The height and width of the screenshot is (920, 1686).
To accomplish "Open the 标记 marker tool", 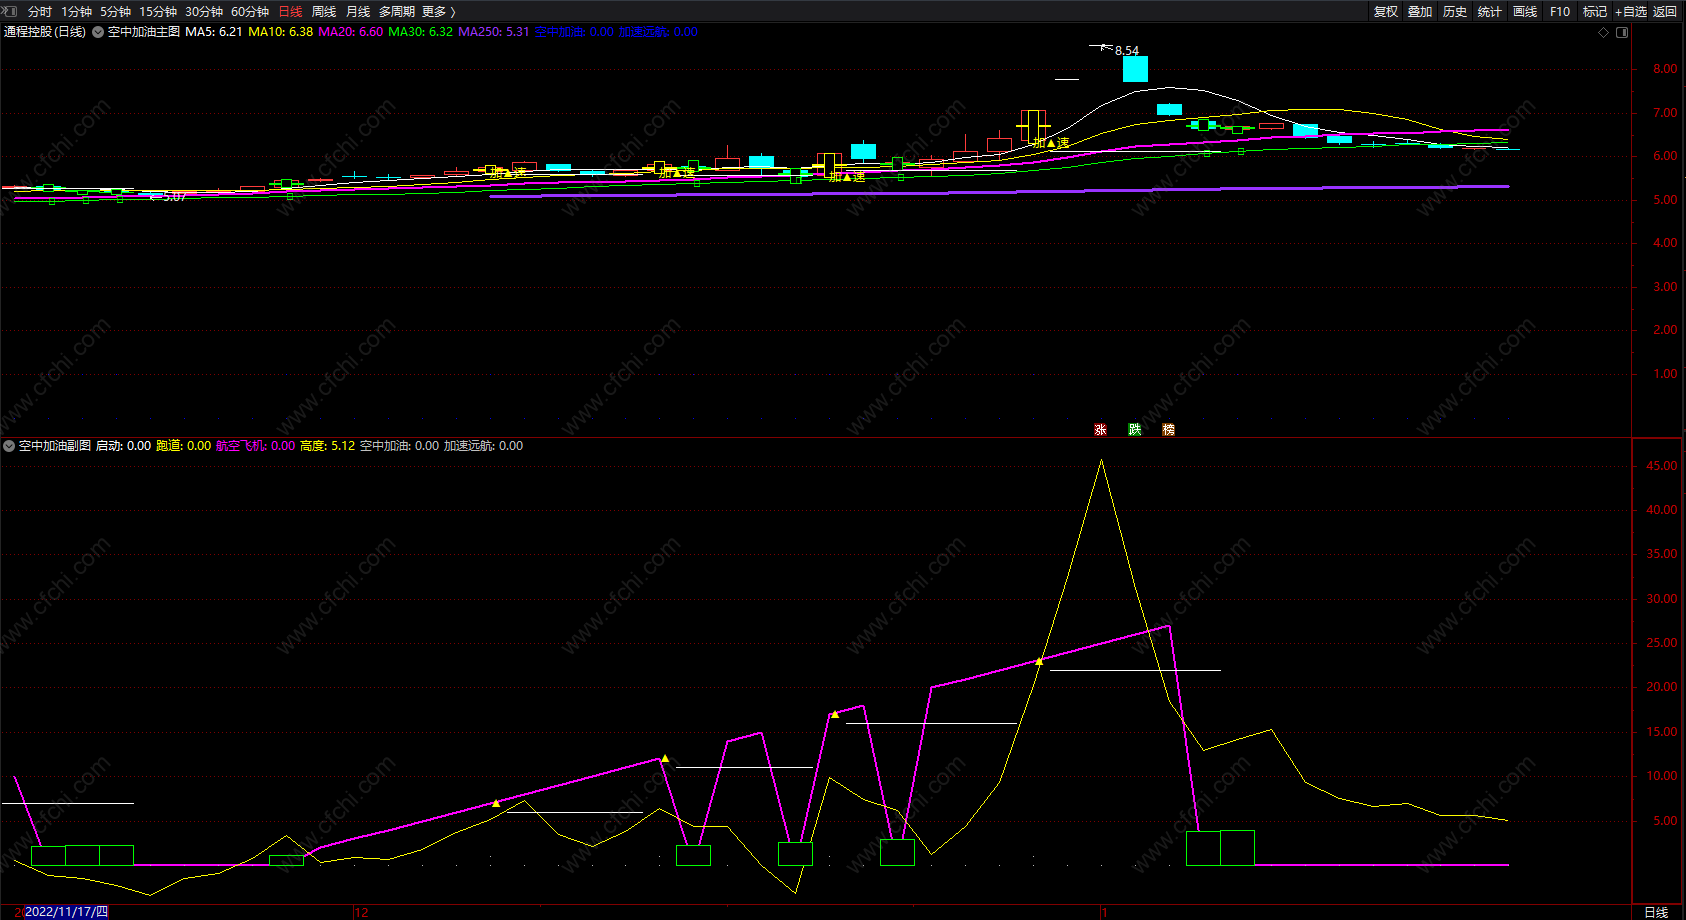I will click(1594, 12).
